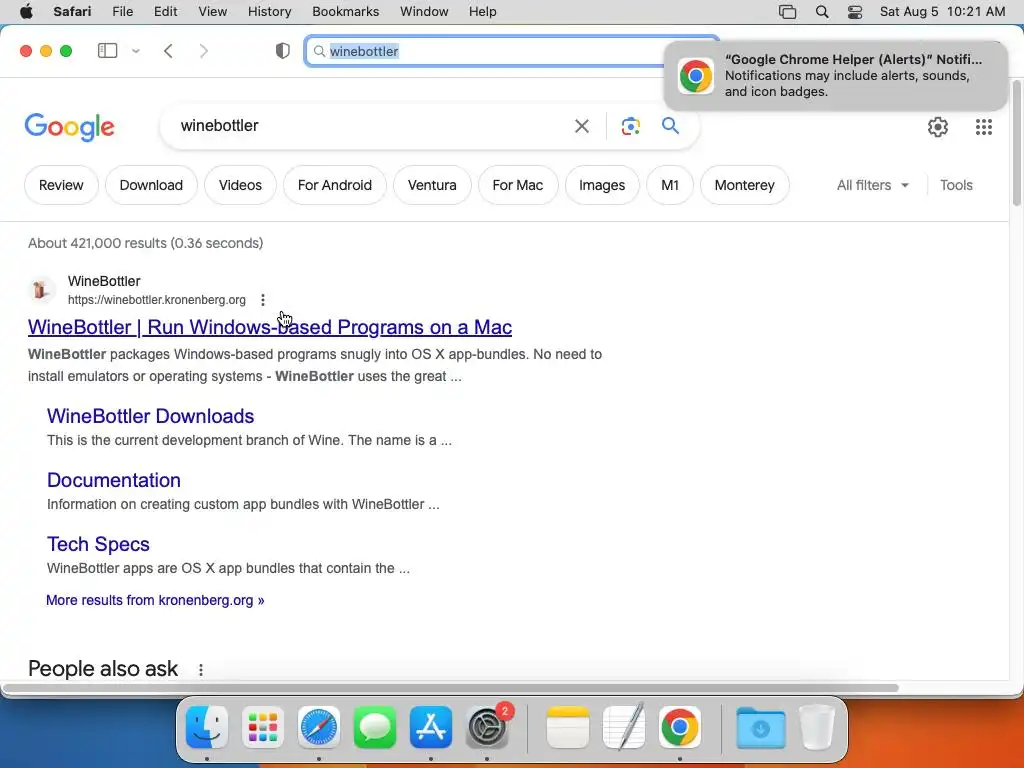Open the File menu
This screenshot has width=1024, height=768.
pos(122,12)
